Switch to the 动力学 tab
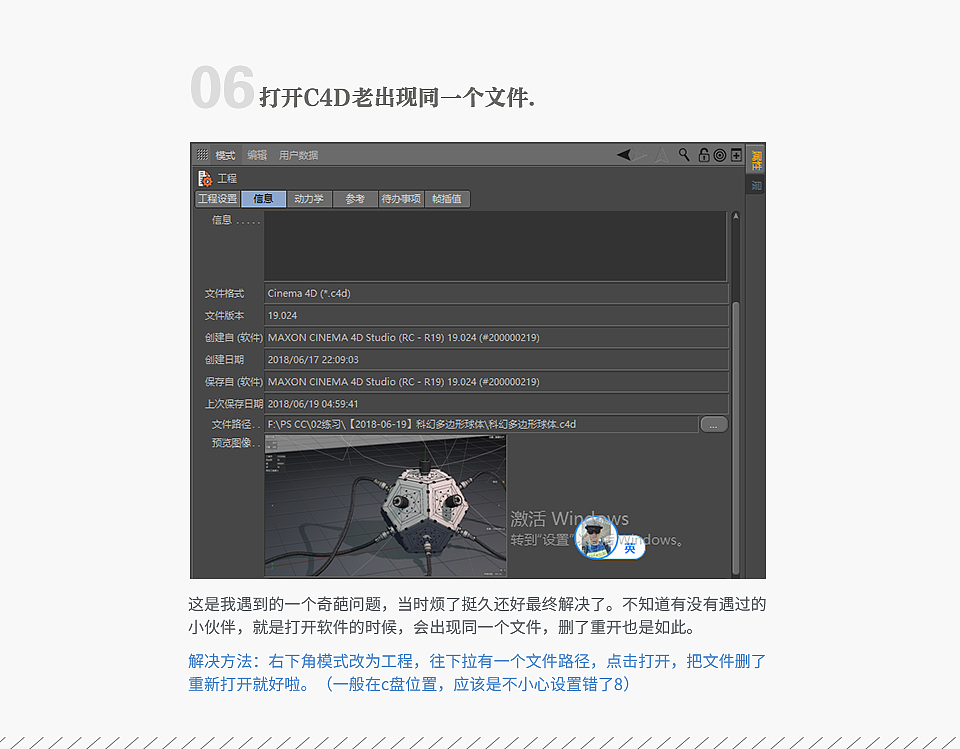 [309, 199]
